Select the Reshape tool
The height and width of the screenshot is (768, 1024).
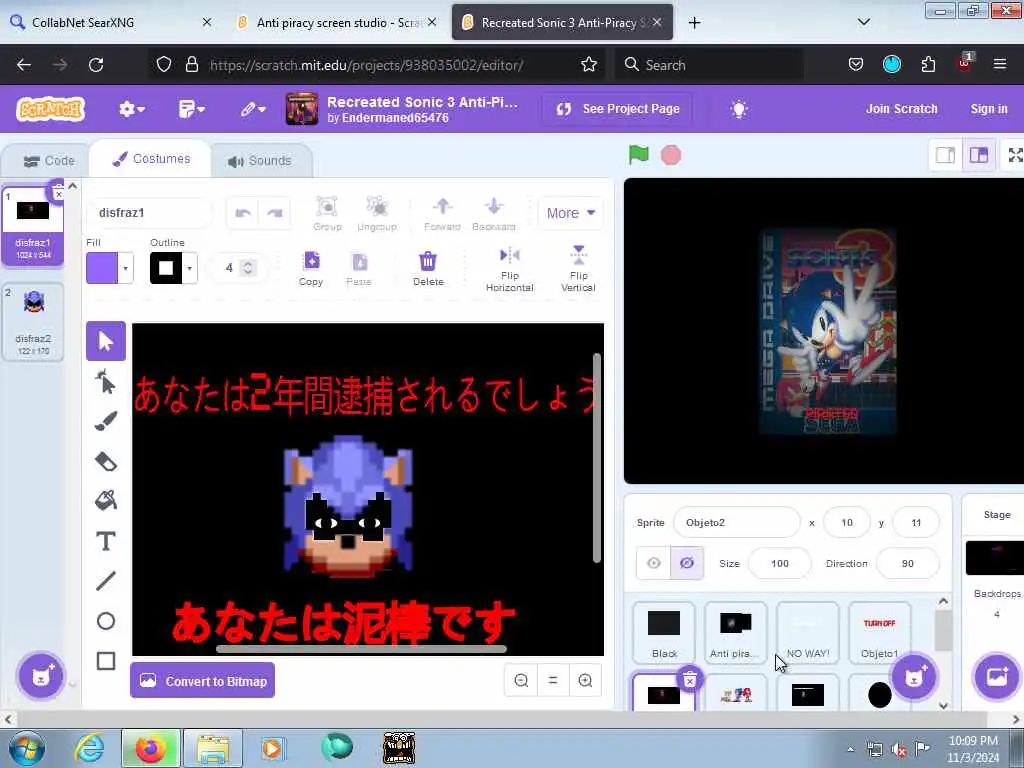pyautogui.click(x=106, y=381)
